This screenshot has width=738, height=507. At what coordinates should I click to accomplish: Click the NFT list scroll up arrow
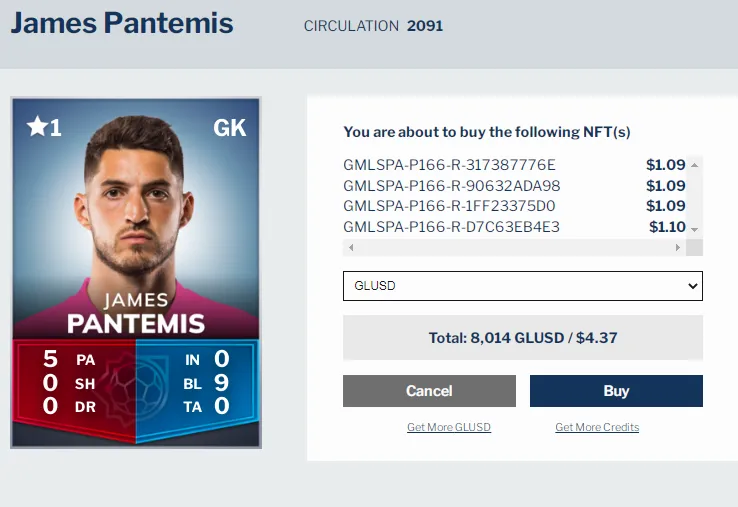click(694, 165)
